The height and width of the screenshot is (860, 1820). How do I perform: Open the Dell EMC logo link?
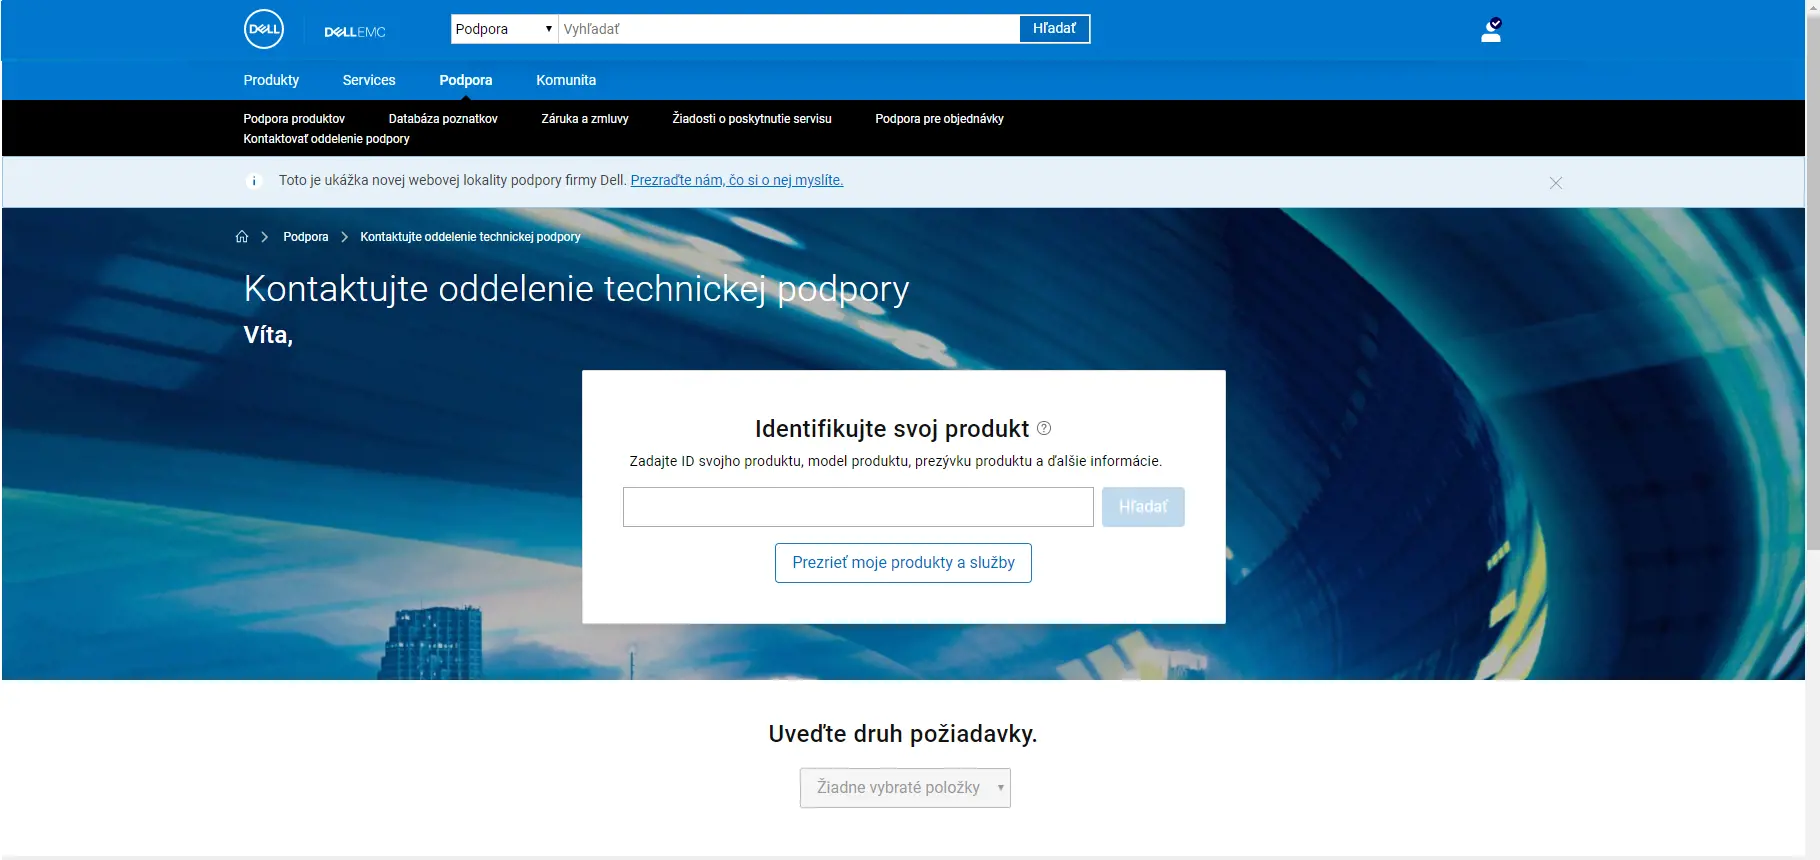(355, 32)
